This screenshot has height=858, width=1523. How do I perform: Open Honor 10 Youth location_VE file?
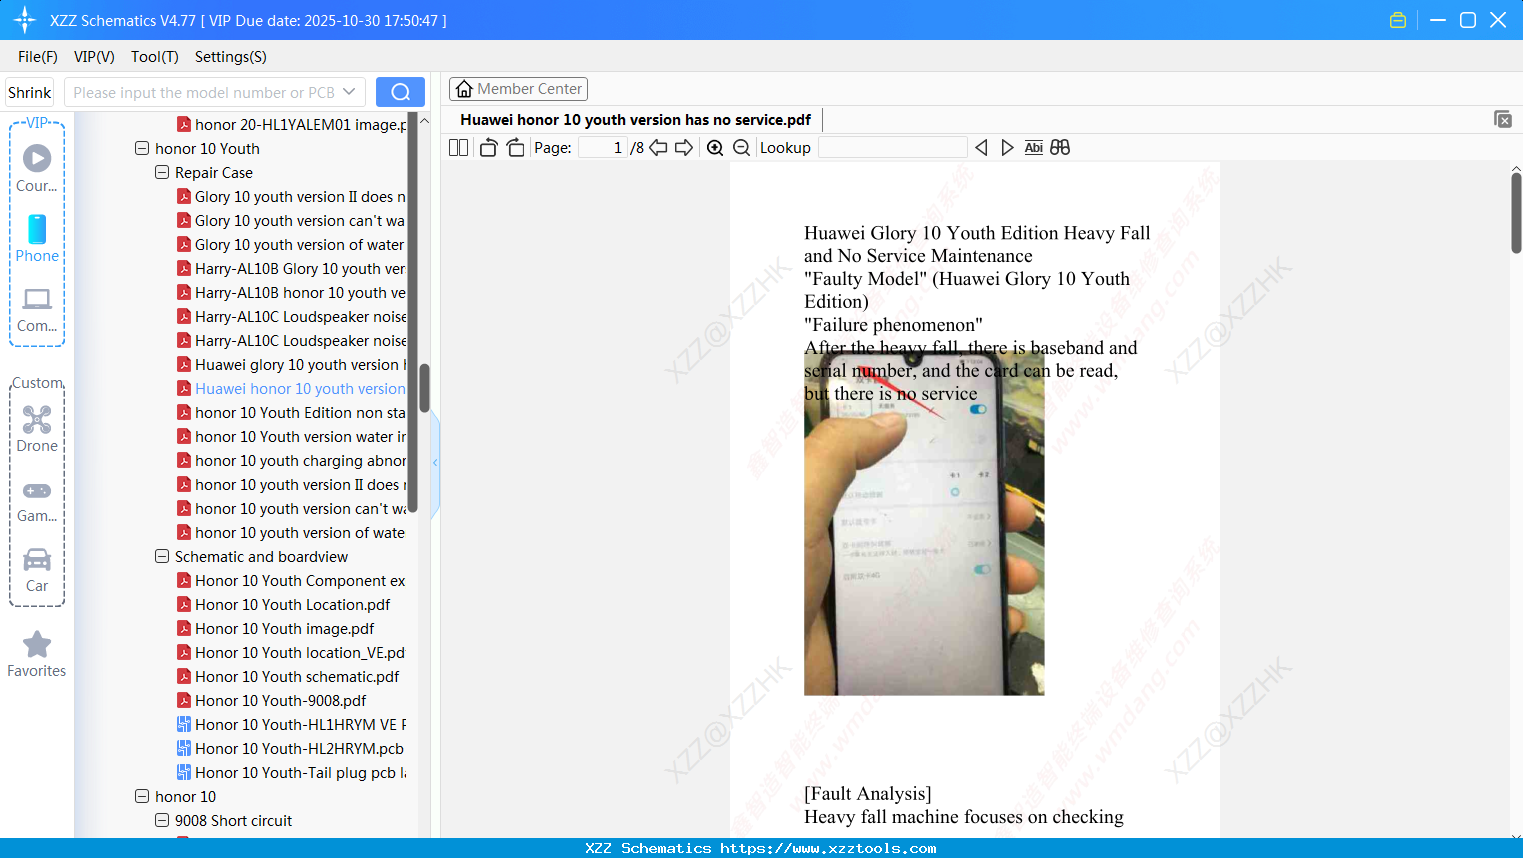coord(291,652)
